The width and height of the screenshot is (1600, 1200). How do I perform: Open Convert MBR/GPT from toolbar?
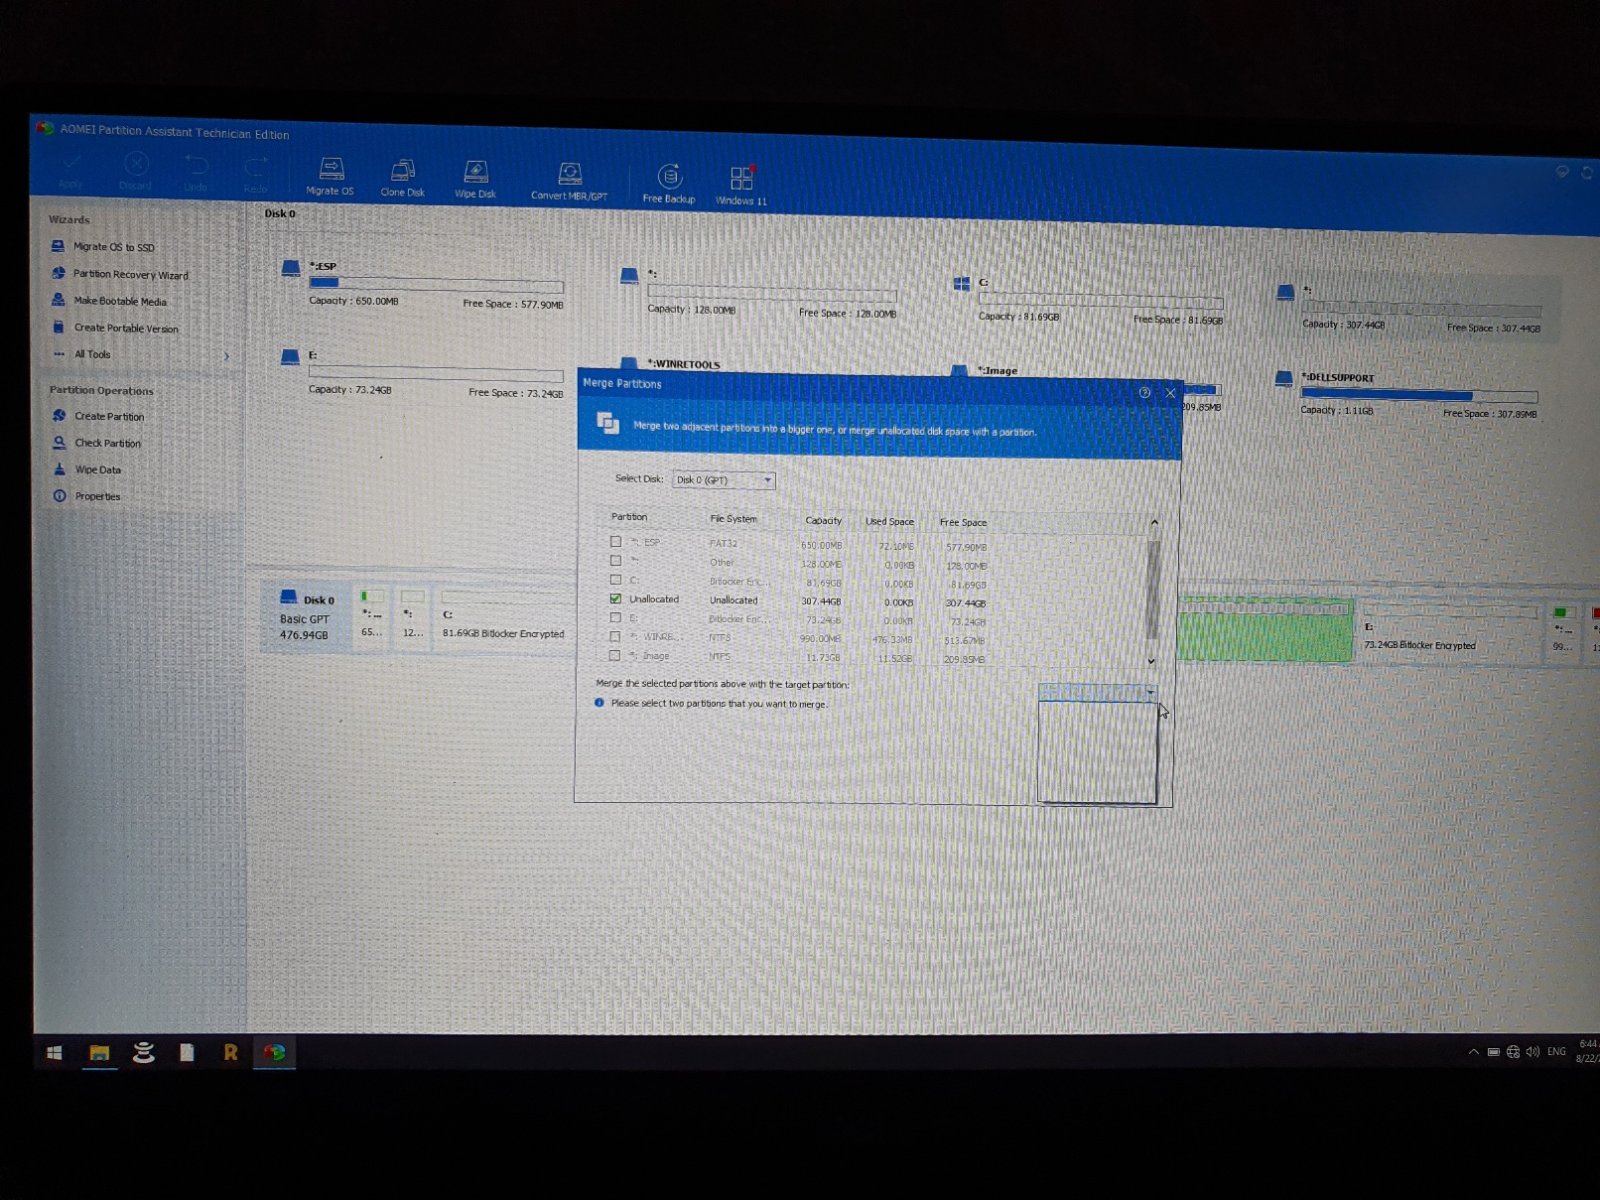coord(569,182)
